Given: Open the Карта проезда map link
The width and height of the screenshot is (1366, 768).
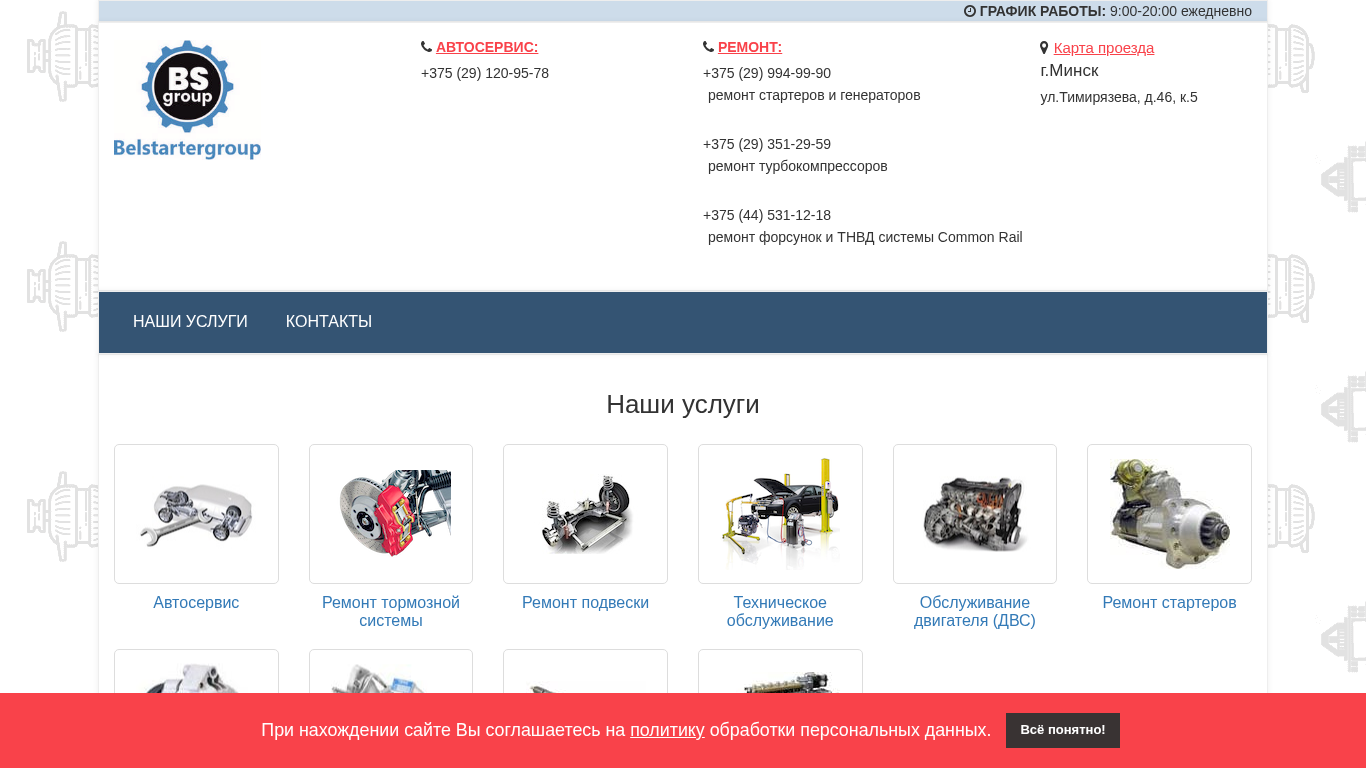Looking at the screenshot, I should pyautogui.click(x=1104, y=48).
